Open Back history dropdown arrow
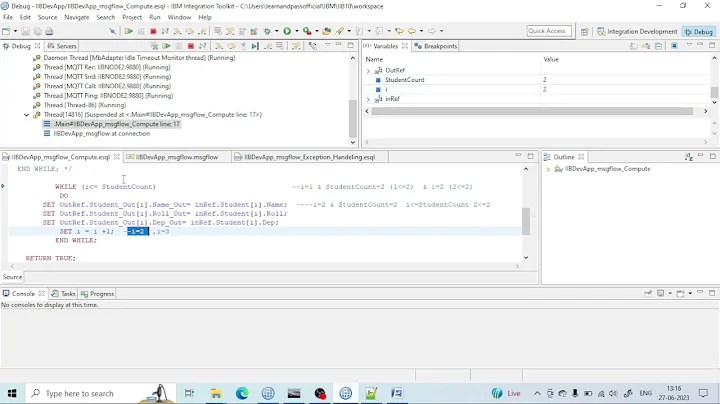Image resolution: width=720 pixels, height=404 pixels. (x=421, y=31)
